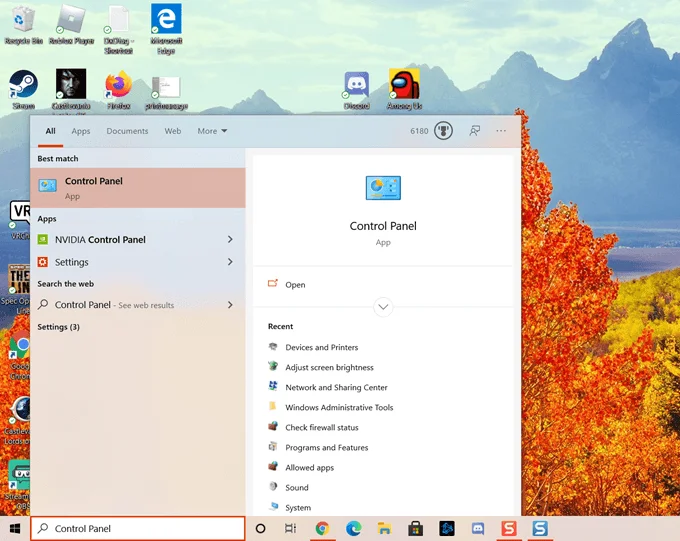The width and height of the screenshot is (680, 541).
Task: Click the Windows Start button
Action: (15, 528)
